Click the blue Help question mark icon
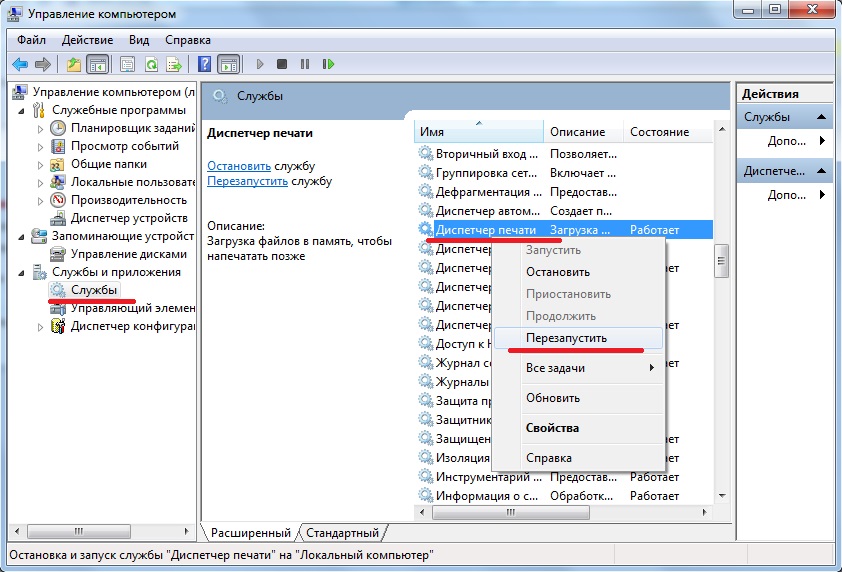This screenshot has width=842, height=572. click(x=204, y=64)
